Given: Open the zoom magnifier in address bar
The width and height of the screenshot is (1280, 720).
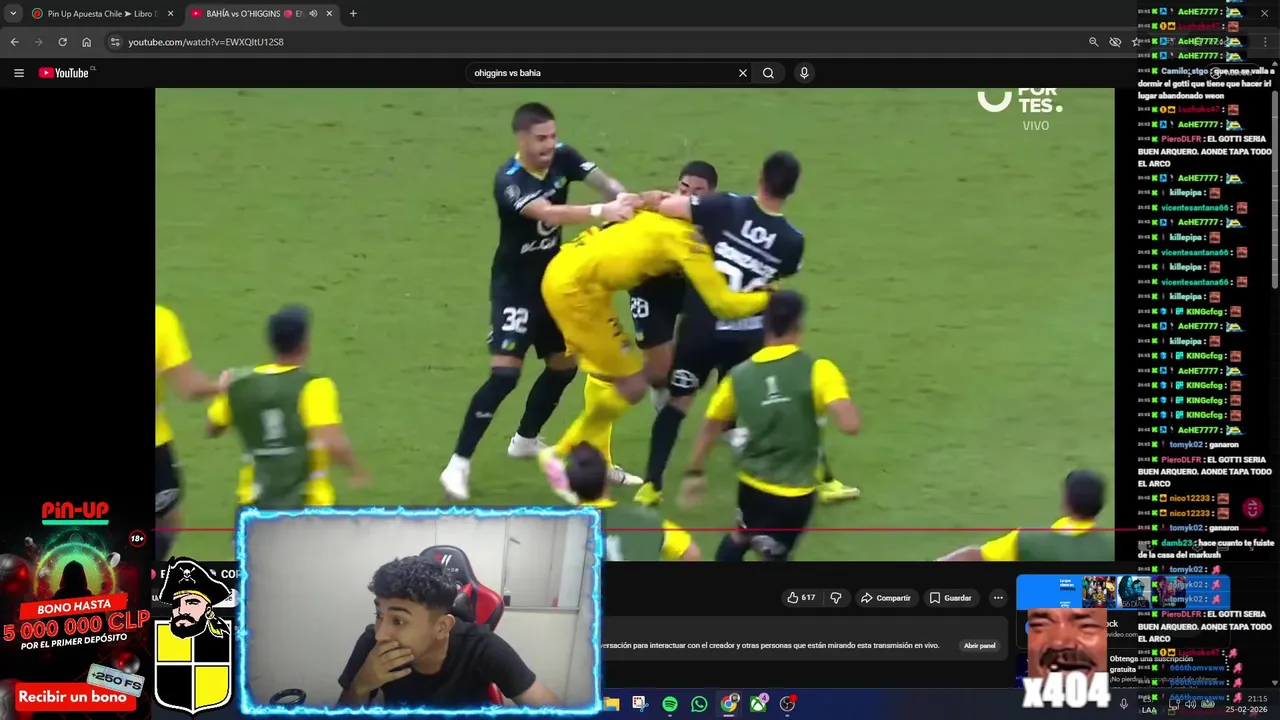Looking at the screenshot, I should (x=1093, y=42).
